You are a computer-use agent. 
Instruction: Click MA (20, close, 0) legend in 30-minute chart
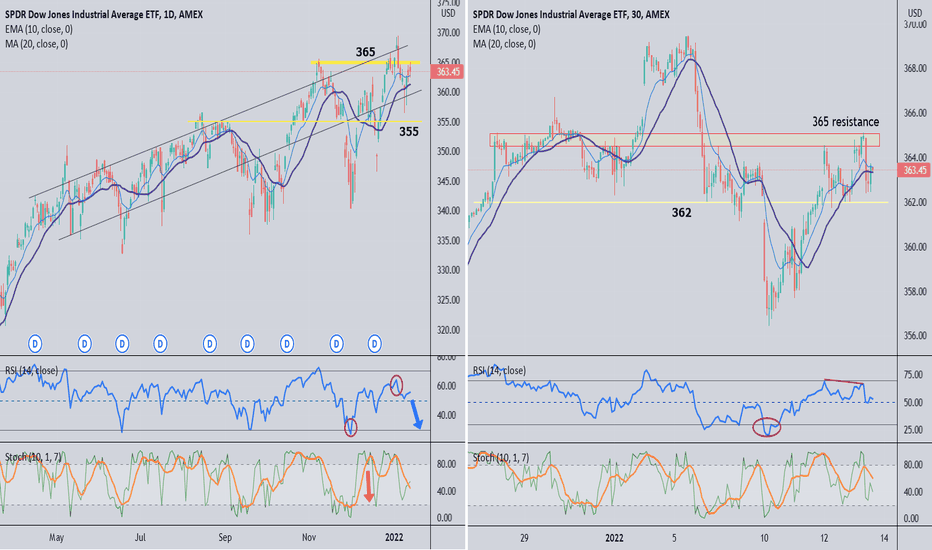pos(504,44)
